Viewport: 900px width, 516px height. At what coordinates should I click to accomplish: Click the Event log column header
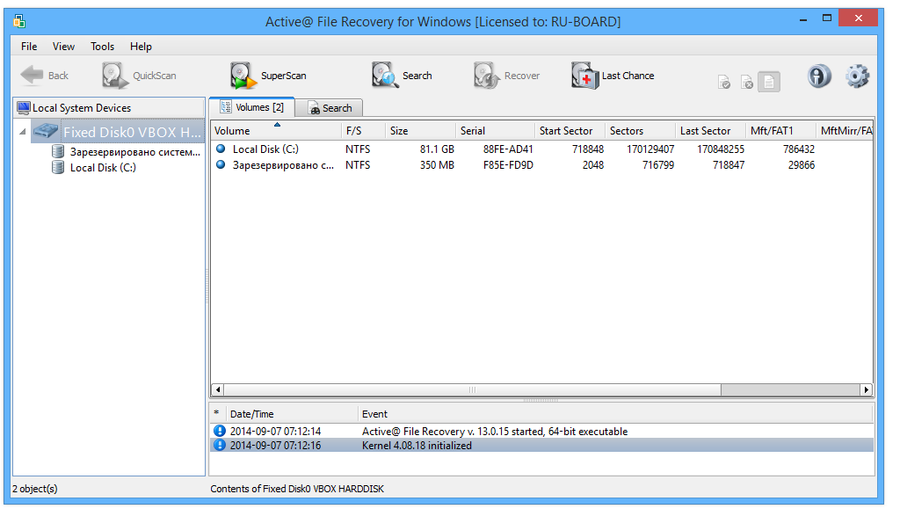(x=615, y=414)
